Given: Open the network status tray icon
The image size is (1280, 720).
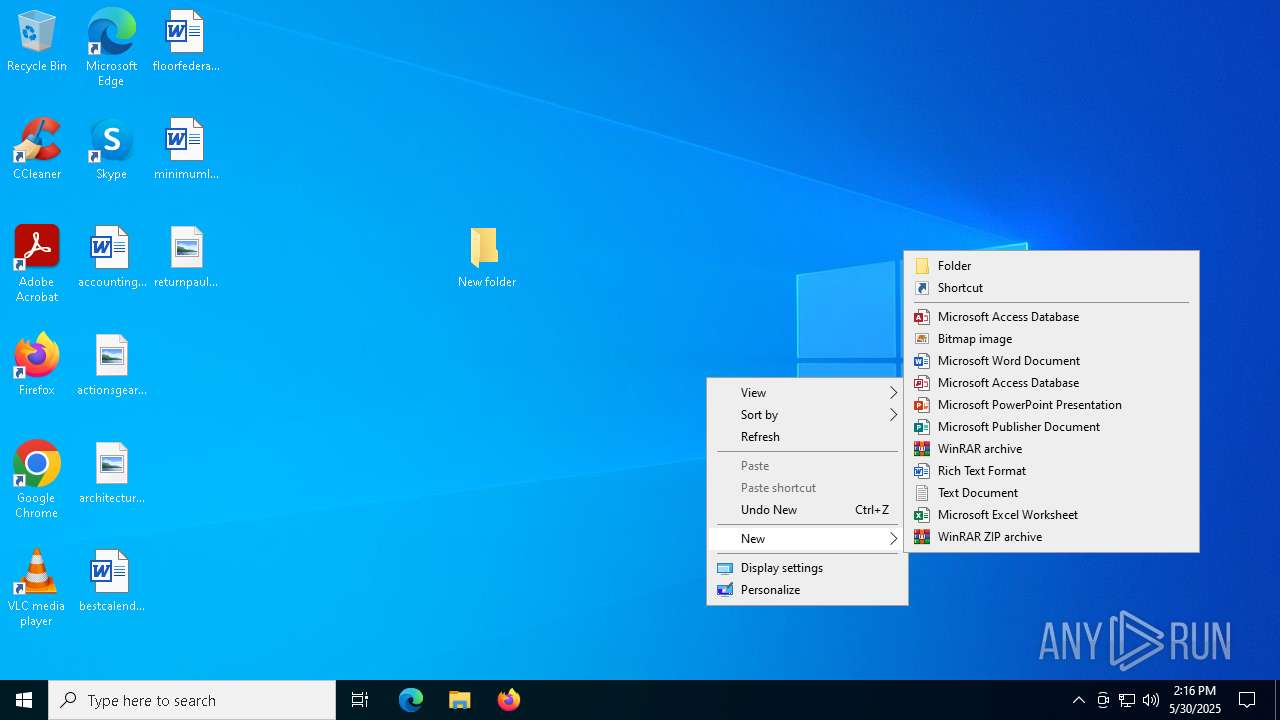Looking at the screenshot, I should [1127, 700].
